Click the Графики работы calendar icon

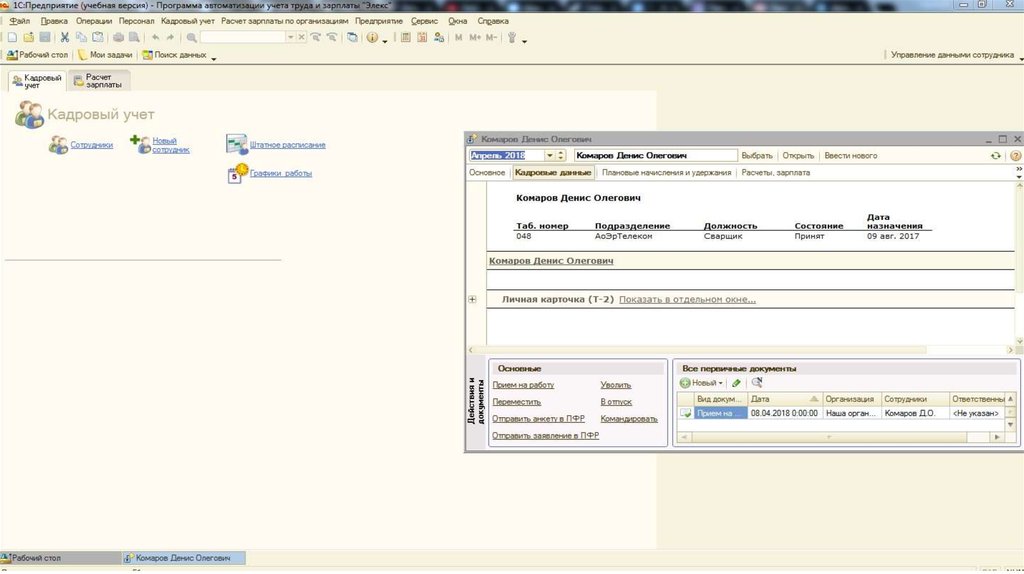pos(237,173)
